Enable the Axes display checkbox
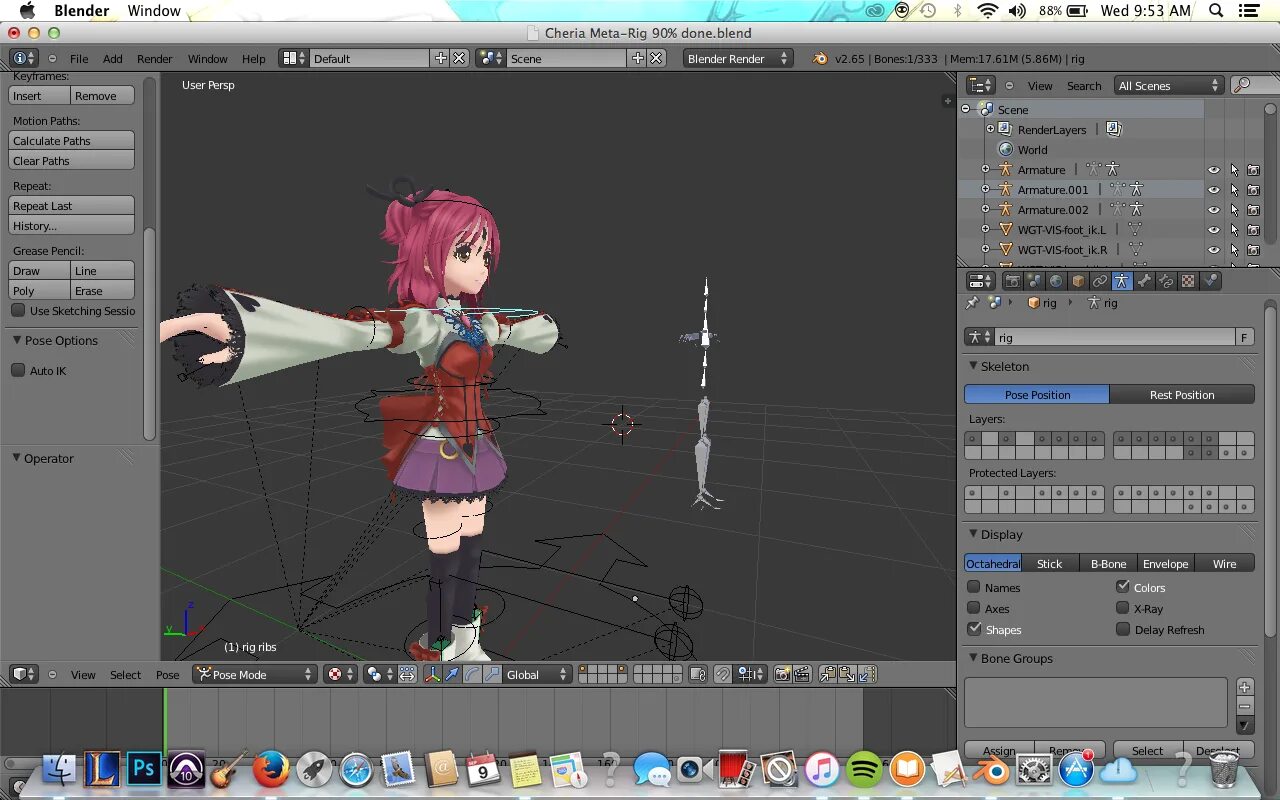The image size is (1280, 800). pyautogui.click(x=974, y=608)
